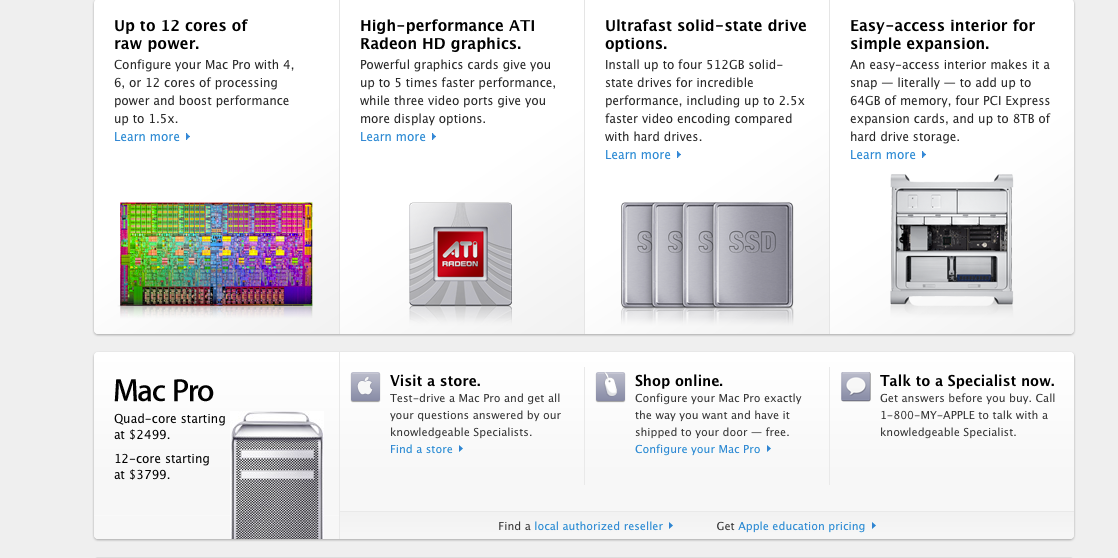Click the 1-800-MY-APPLE phone number text
This screenshot has width=1118, height=558.
pyautogui.click(x=929, y=415)
